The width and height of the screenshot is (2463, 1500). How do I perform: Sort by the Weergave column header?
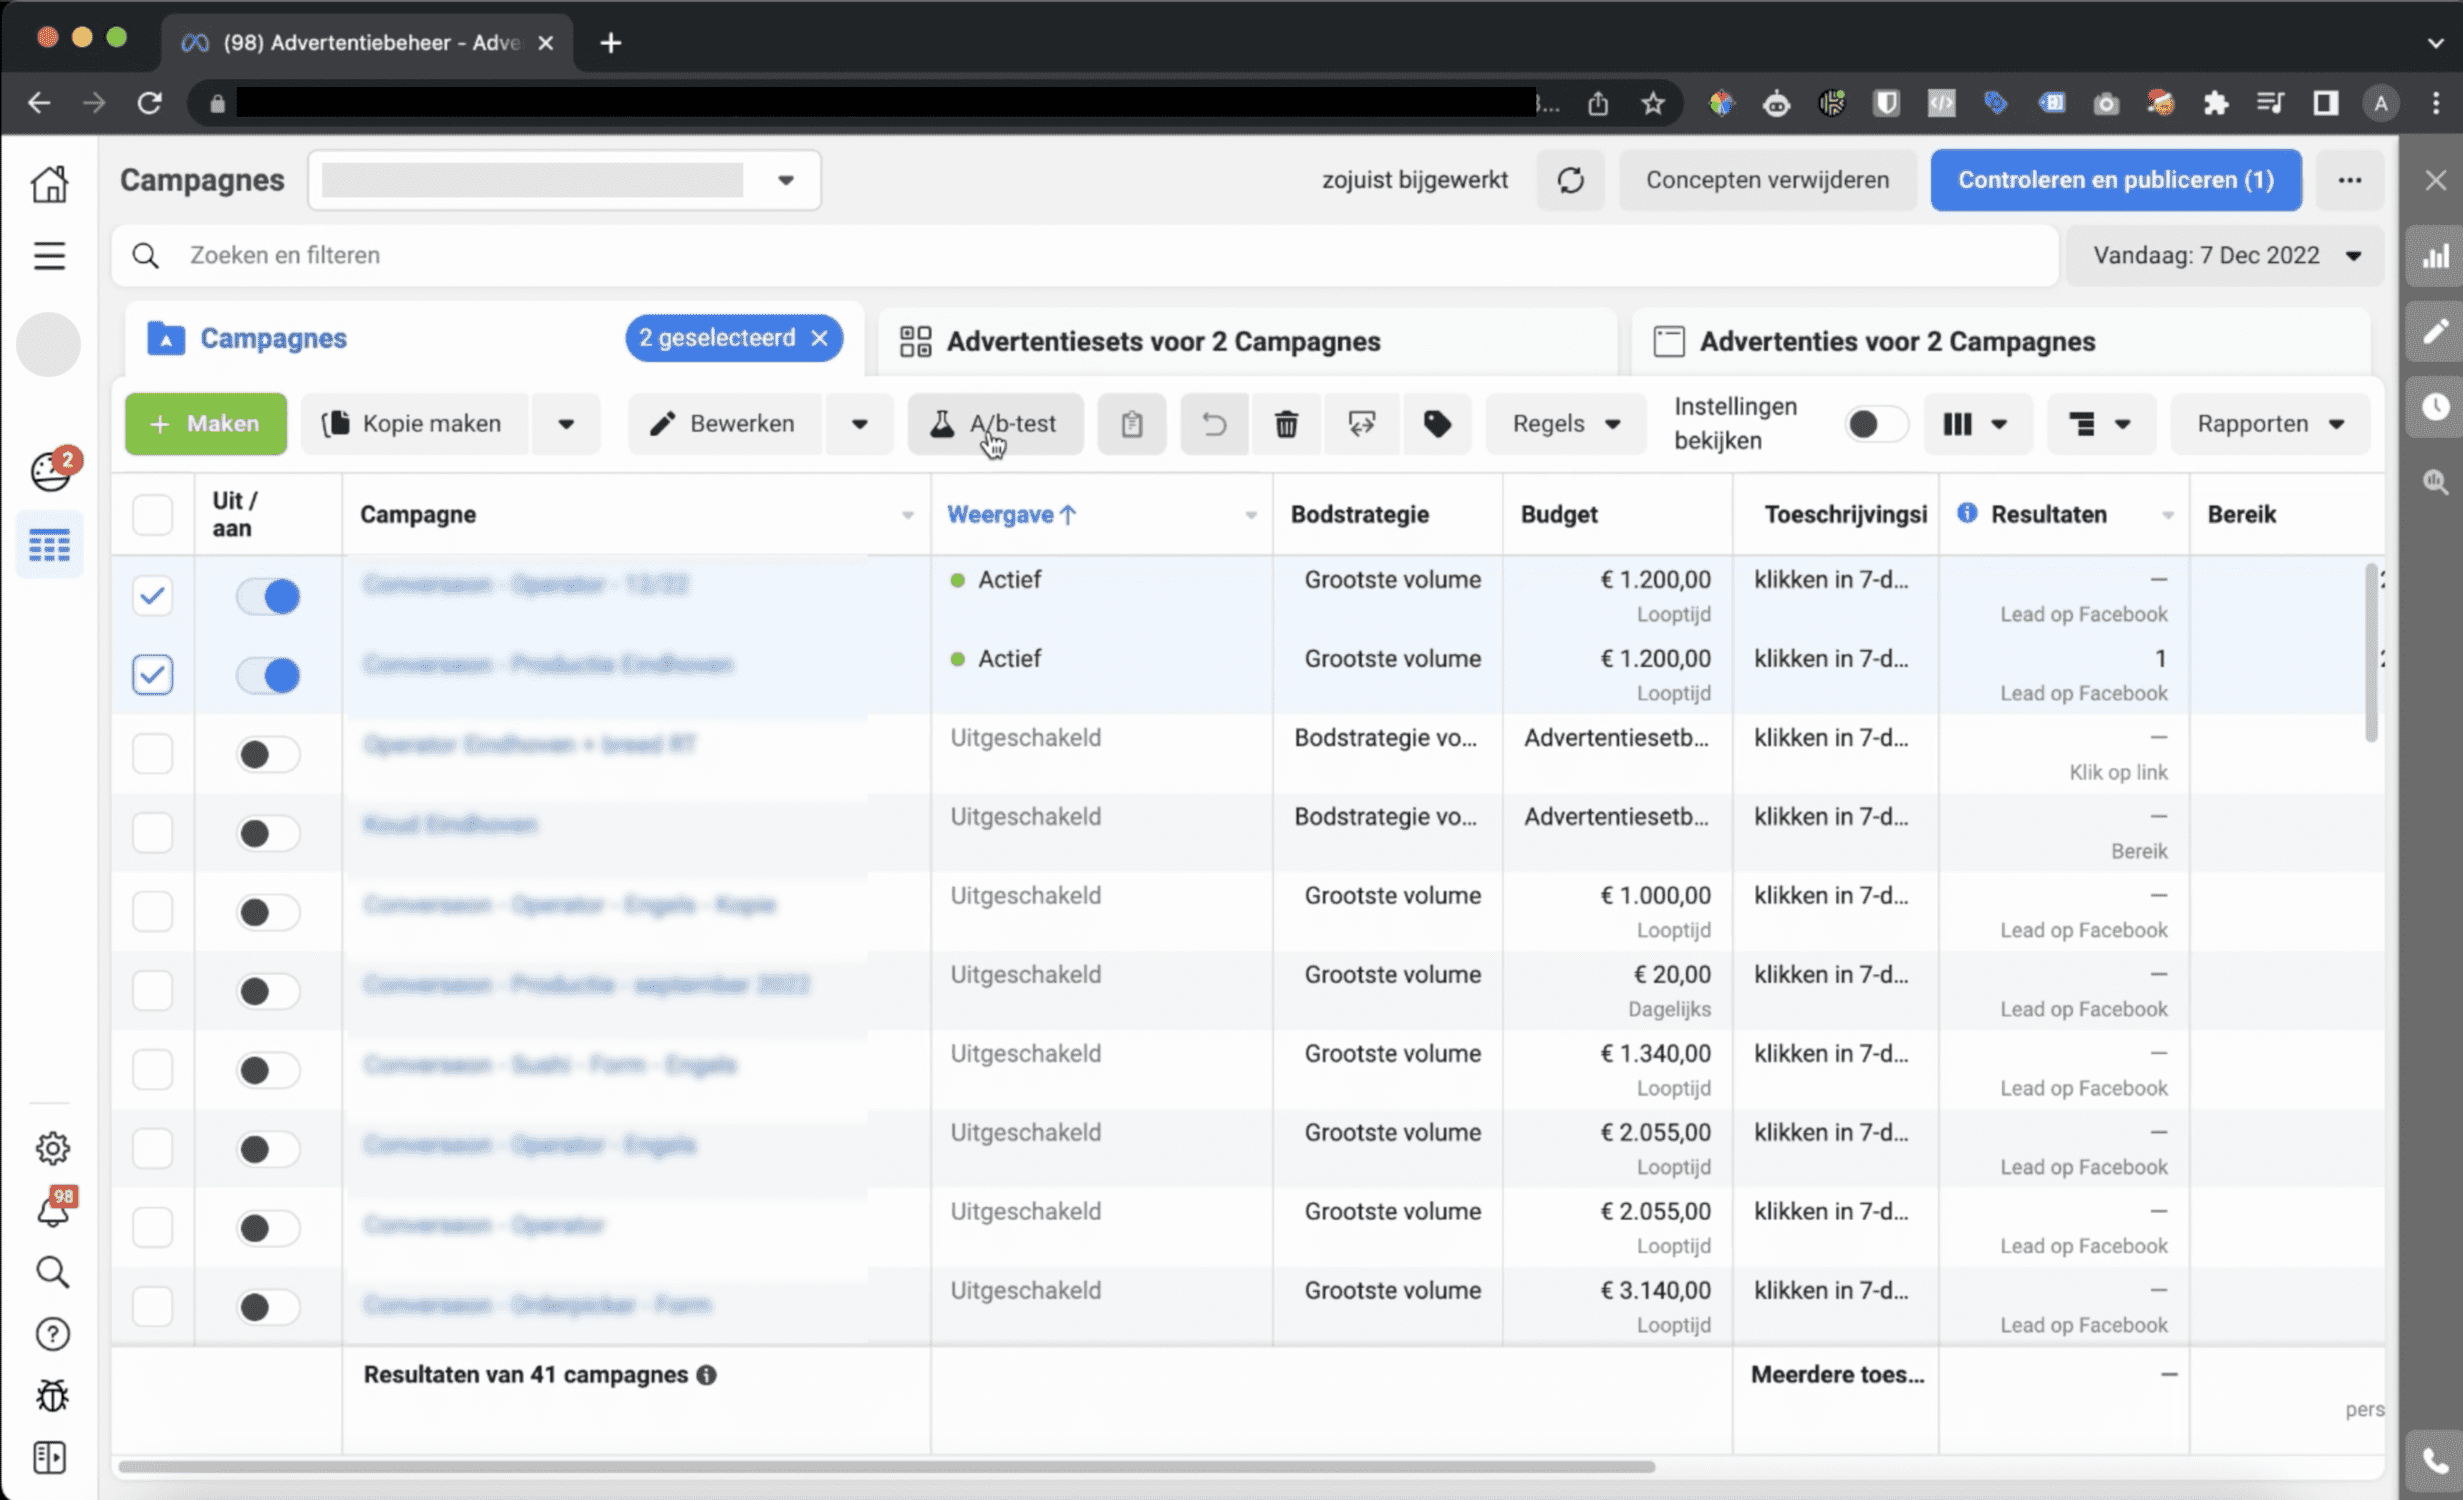1011,514
